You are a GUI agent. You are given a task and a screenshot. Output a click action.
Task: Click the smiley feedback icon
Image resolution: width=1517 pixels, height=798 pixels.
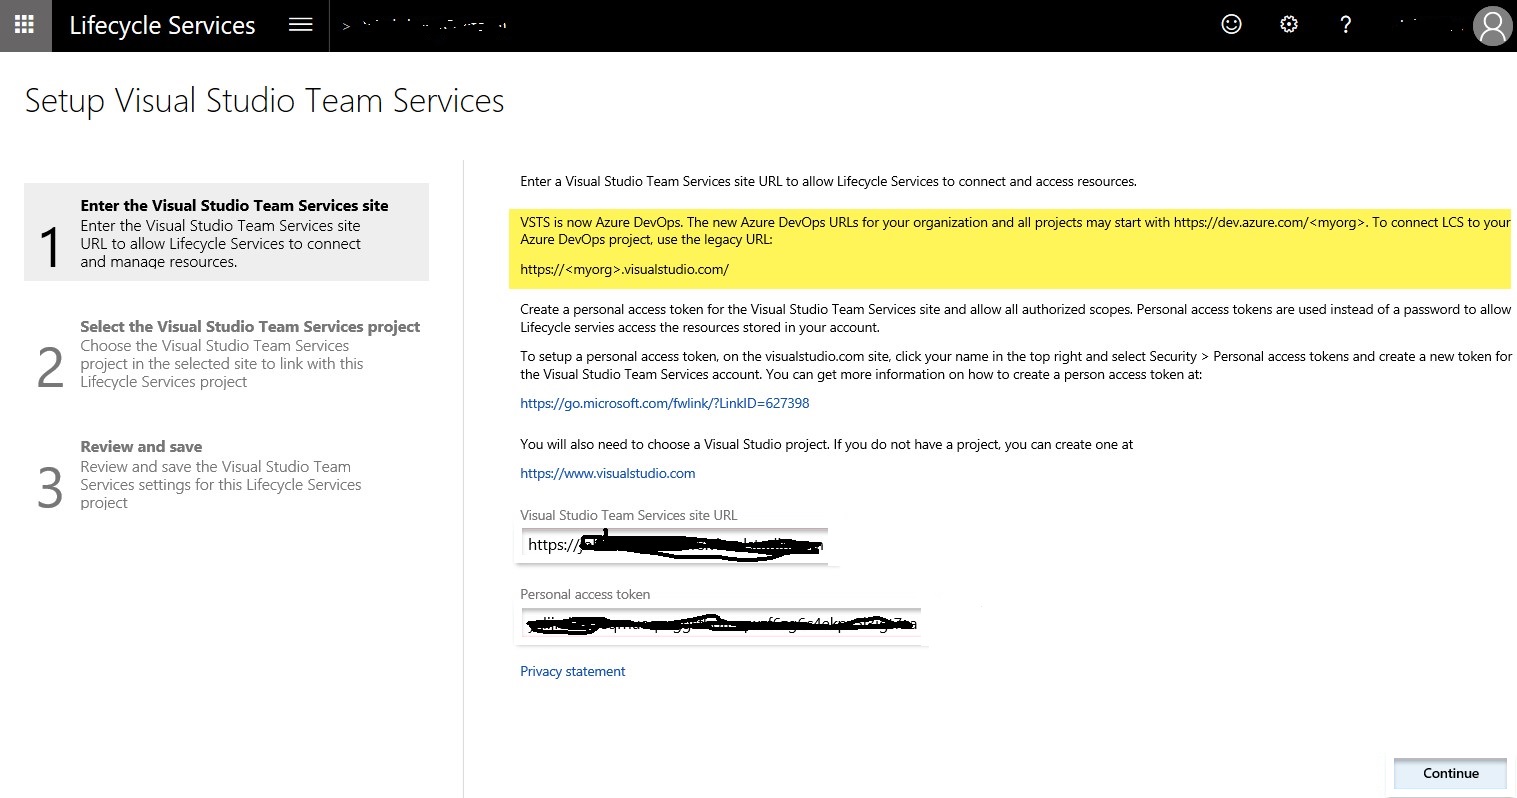pos(1232,25)
